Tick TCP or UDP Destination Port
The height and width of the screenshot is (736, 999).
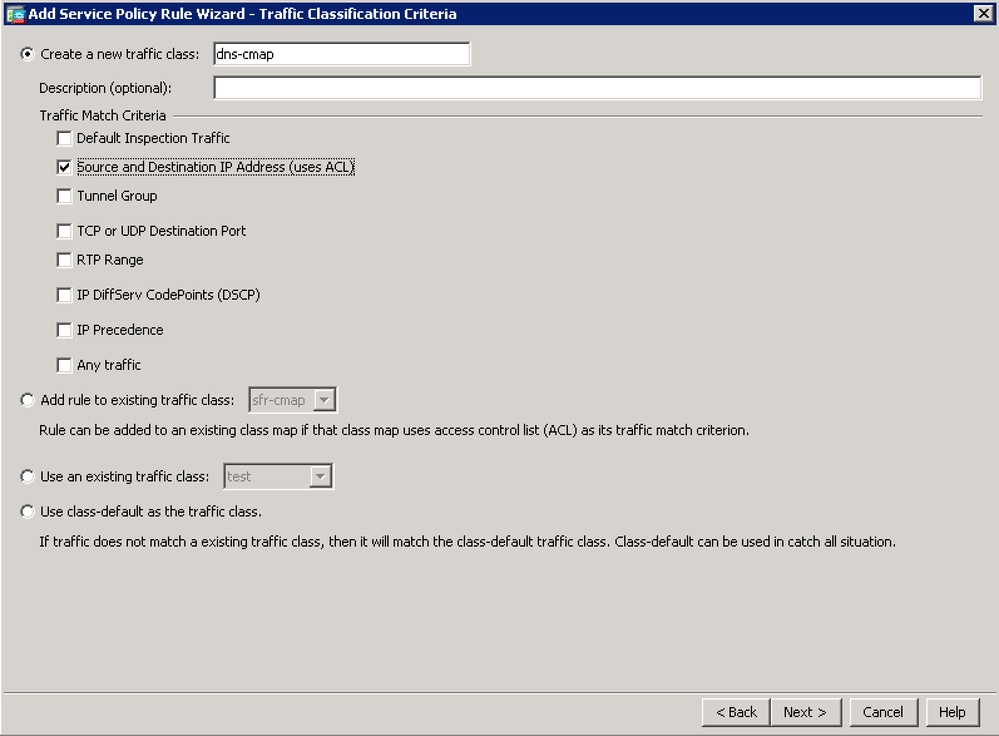pos(64,231)
